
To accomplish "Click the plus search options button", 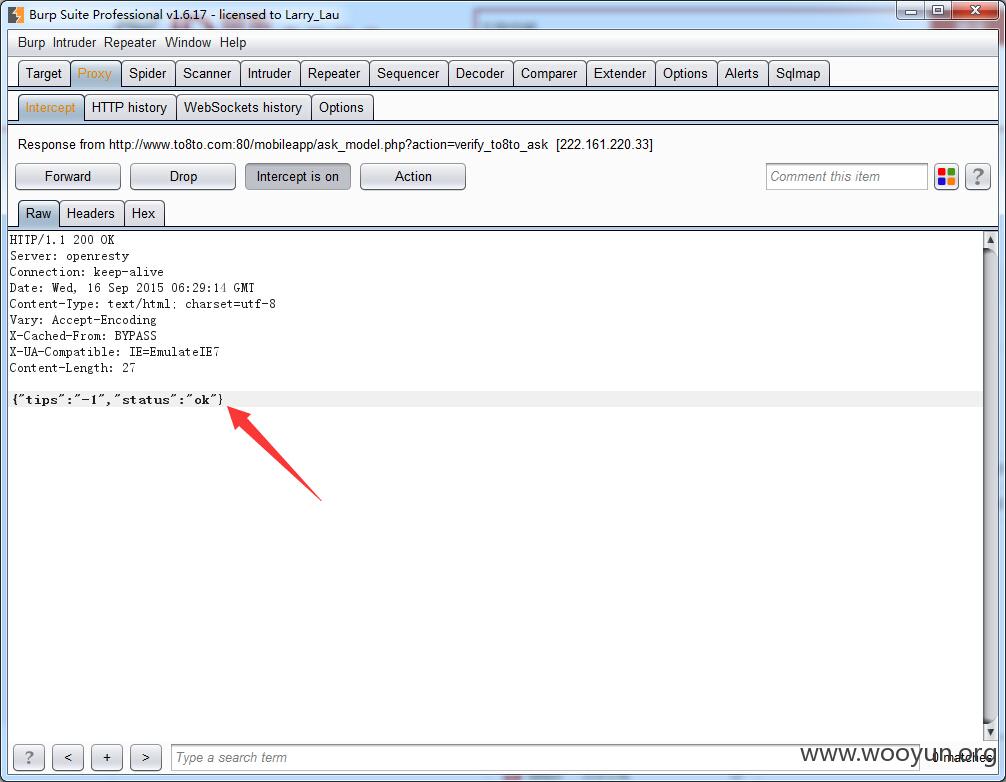I will tap(107, 758).
